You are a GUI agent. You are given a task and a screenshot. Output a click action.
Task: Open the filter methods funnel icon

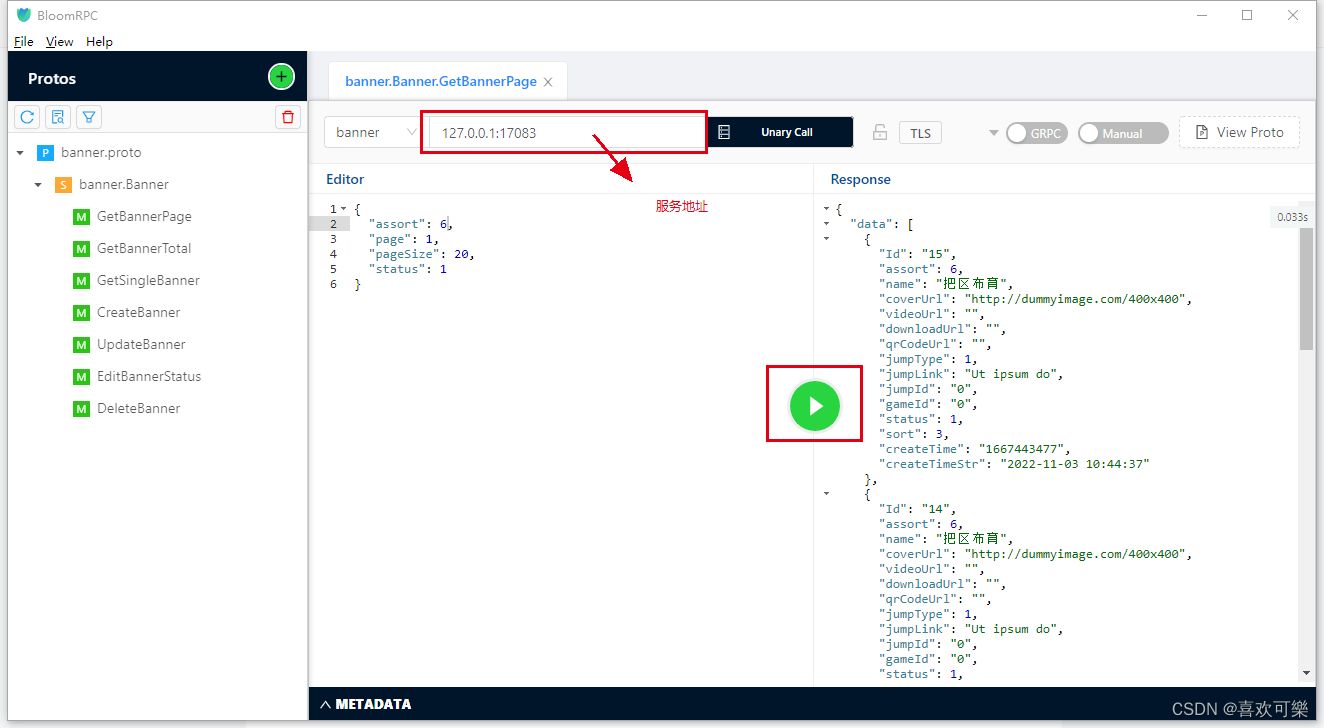[89, 117]
